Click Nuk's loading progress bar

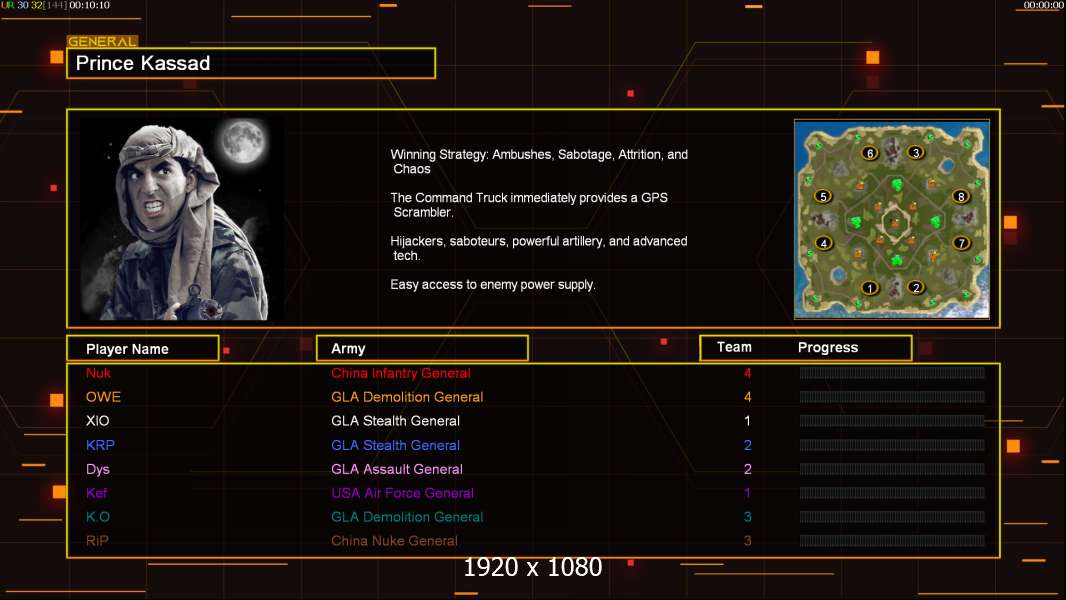[892, 372]
